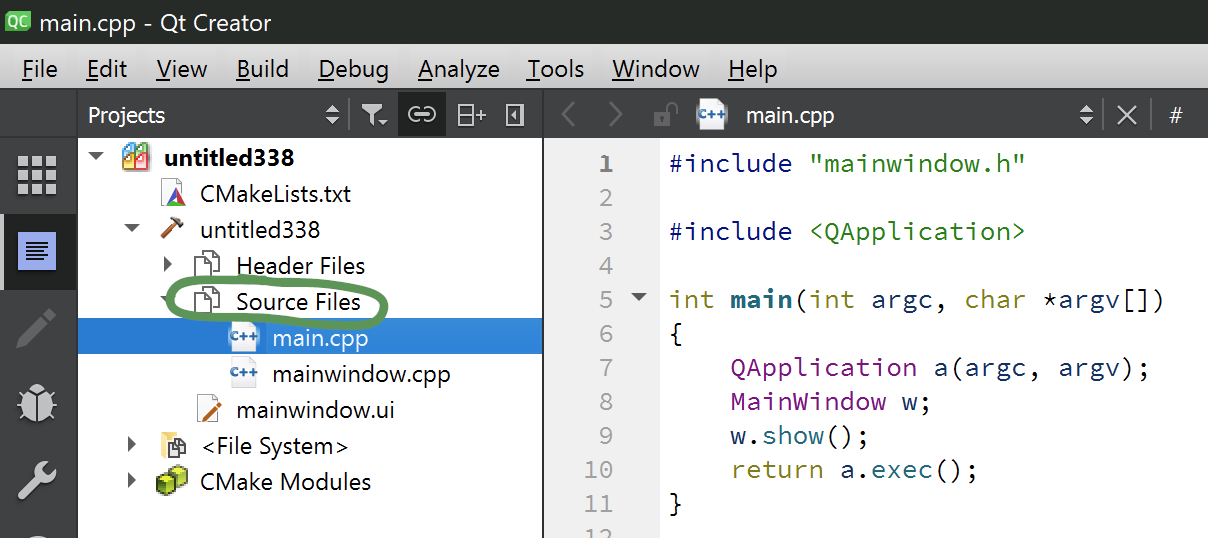Select mainwindow.cpp in project tree
The image size is (1208, 538).
[360, 375]
